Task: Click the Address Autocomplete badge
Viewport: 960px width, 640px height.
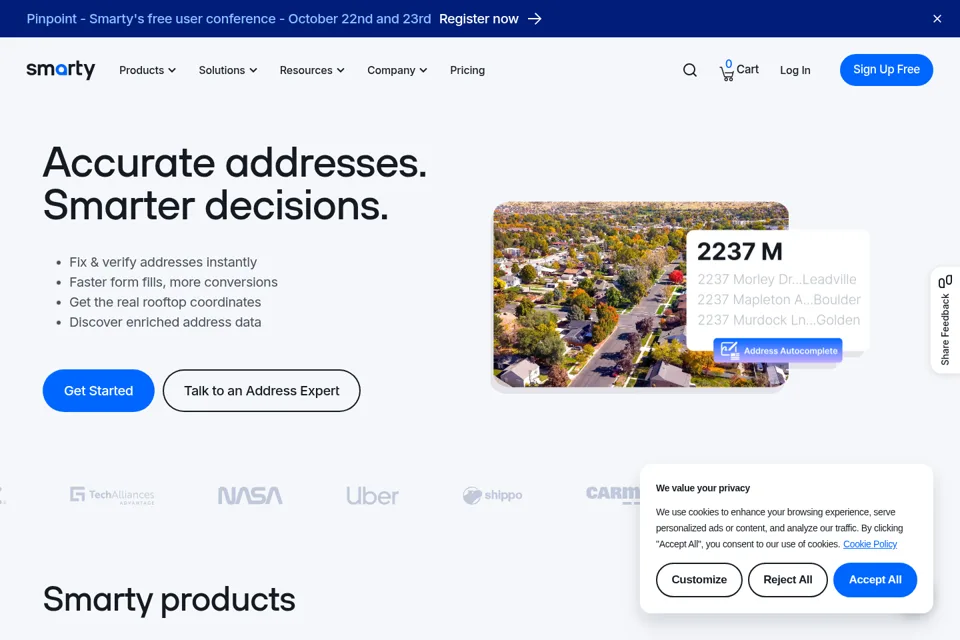Action: pyautogui.click(x=778, y=350)
